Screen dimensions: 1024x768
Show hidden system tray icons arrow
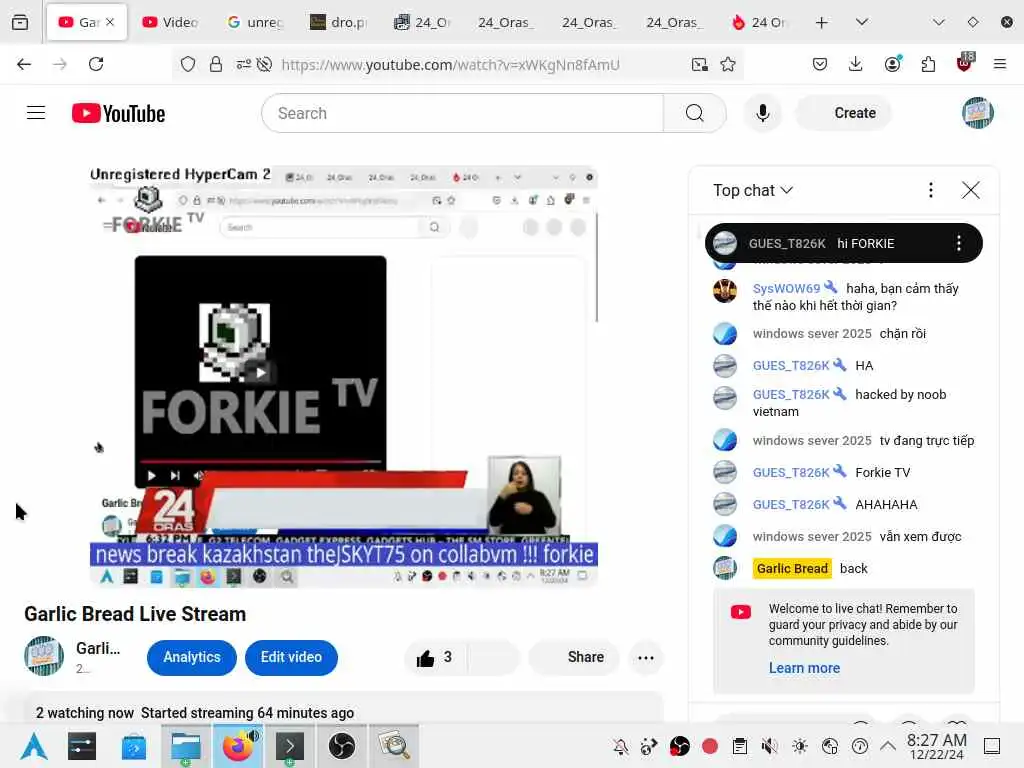[x=888, y=746]
